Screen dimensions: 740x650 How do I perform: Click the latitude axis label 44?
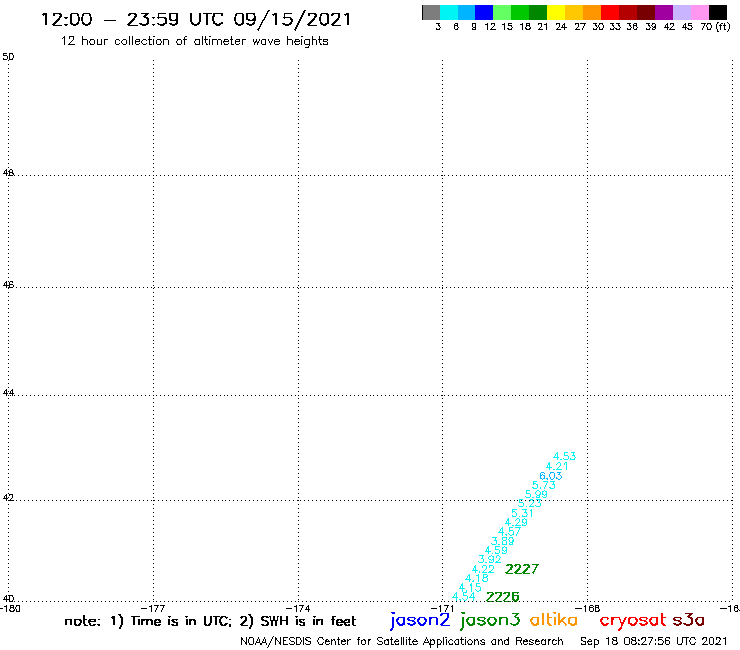point(8,393)
